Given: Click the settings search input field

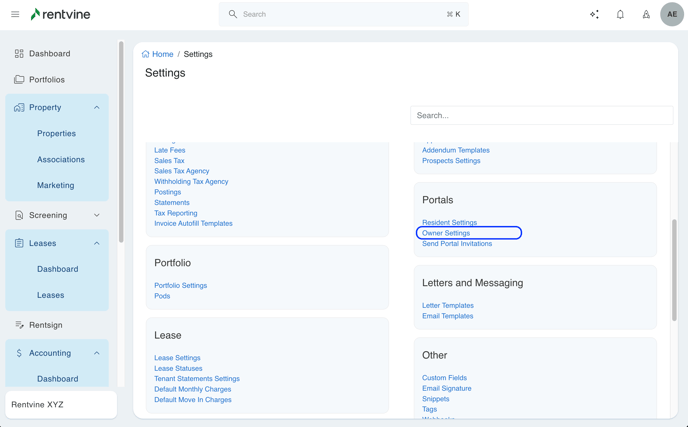Looking at the screenshot, I should 541,115.
